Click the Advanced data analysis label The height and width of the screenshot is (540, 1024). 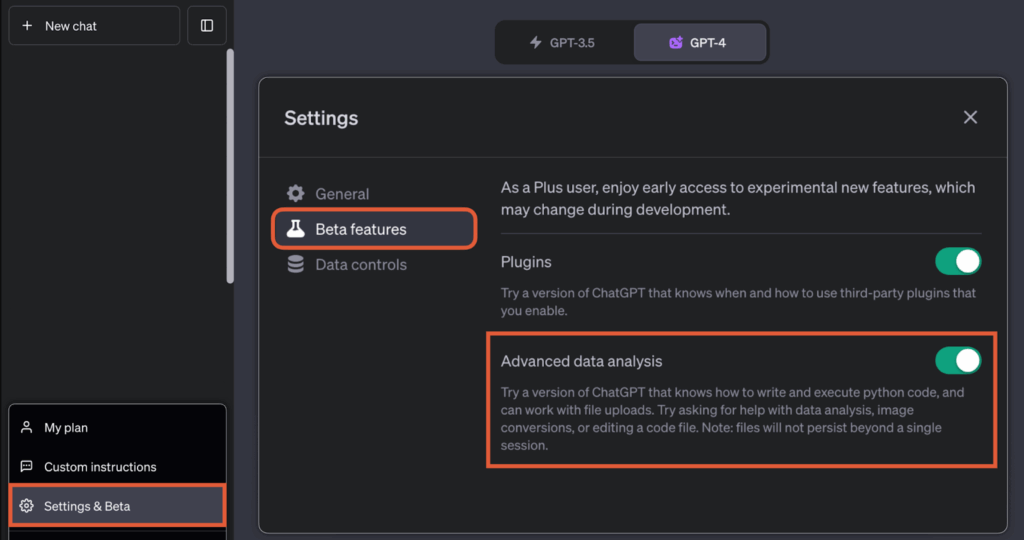[581, 361]
